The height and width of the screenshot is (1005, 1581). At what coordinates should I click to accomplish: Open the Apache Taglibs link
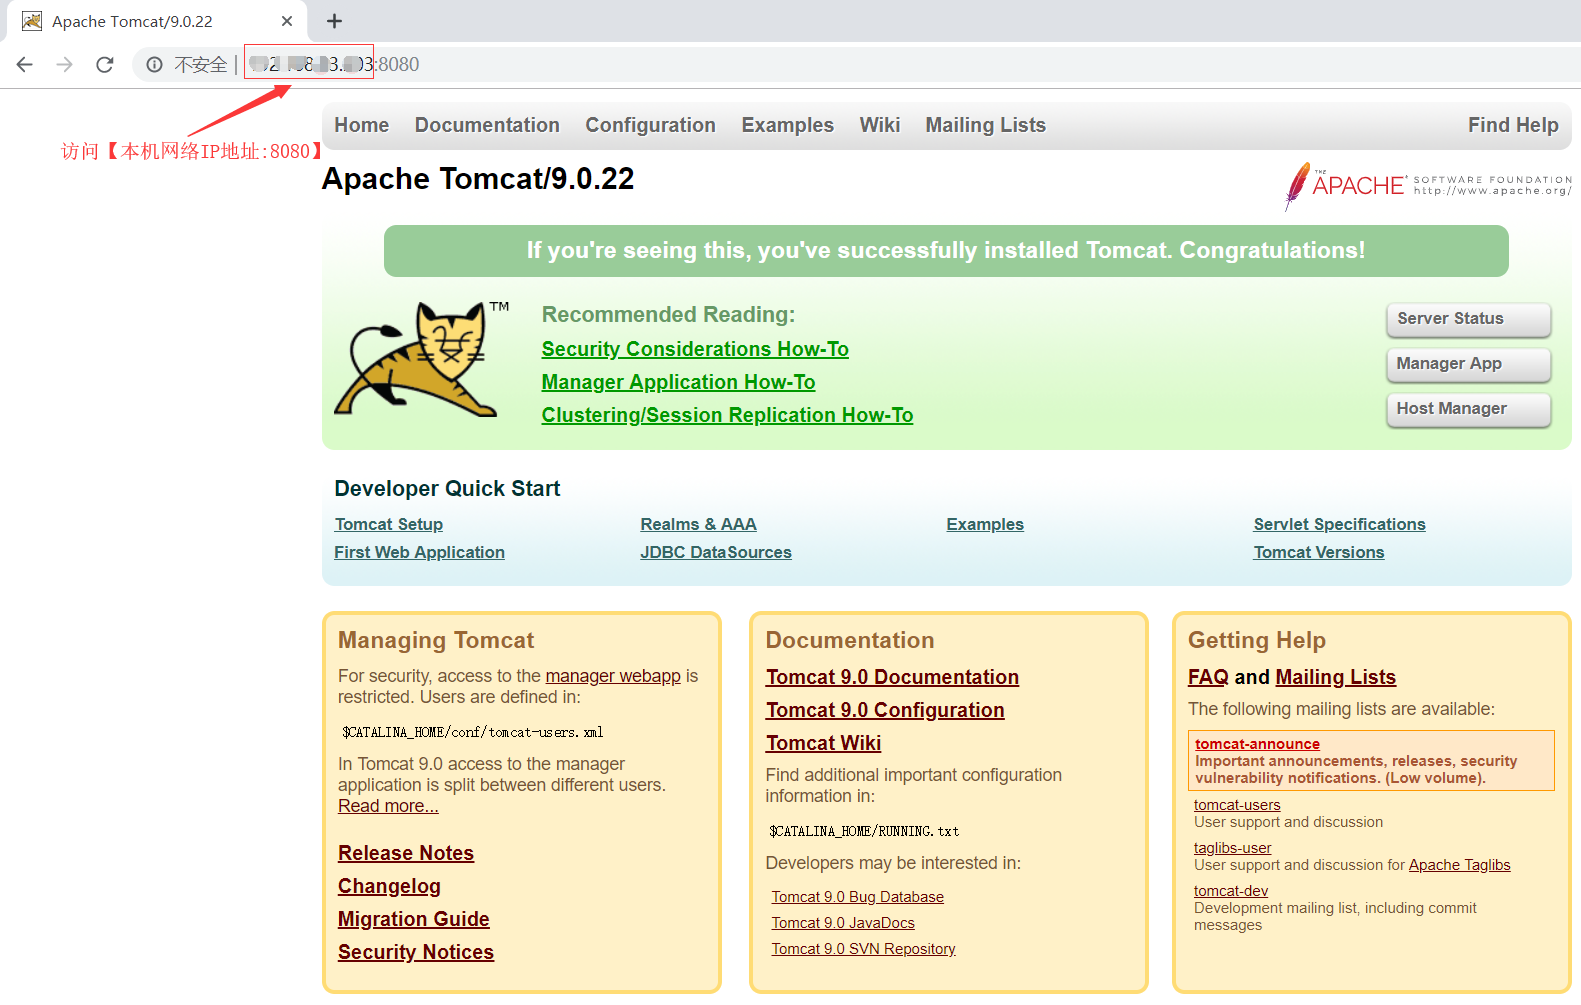coord(1459,865)
